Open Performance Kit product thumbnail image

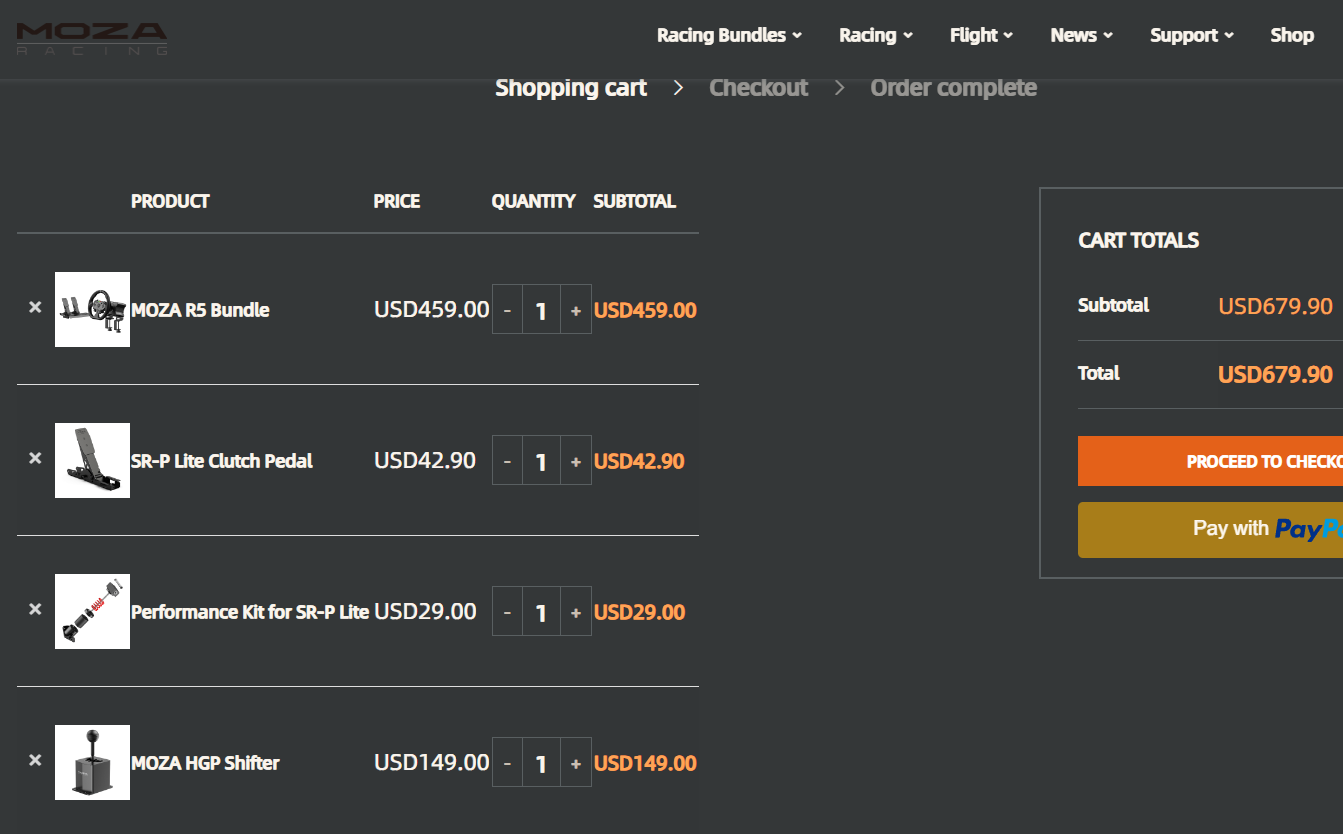click(x=92, y=612)
